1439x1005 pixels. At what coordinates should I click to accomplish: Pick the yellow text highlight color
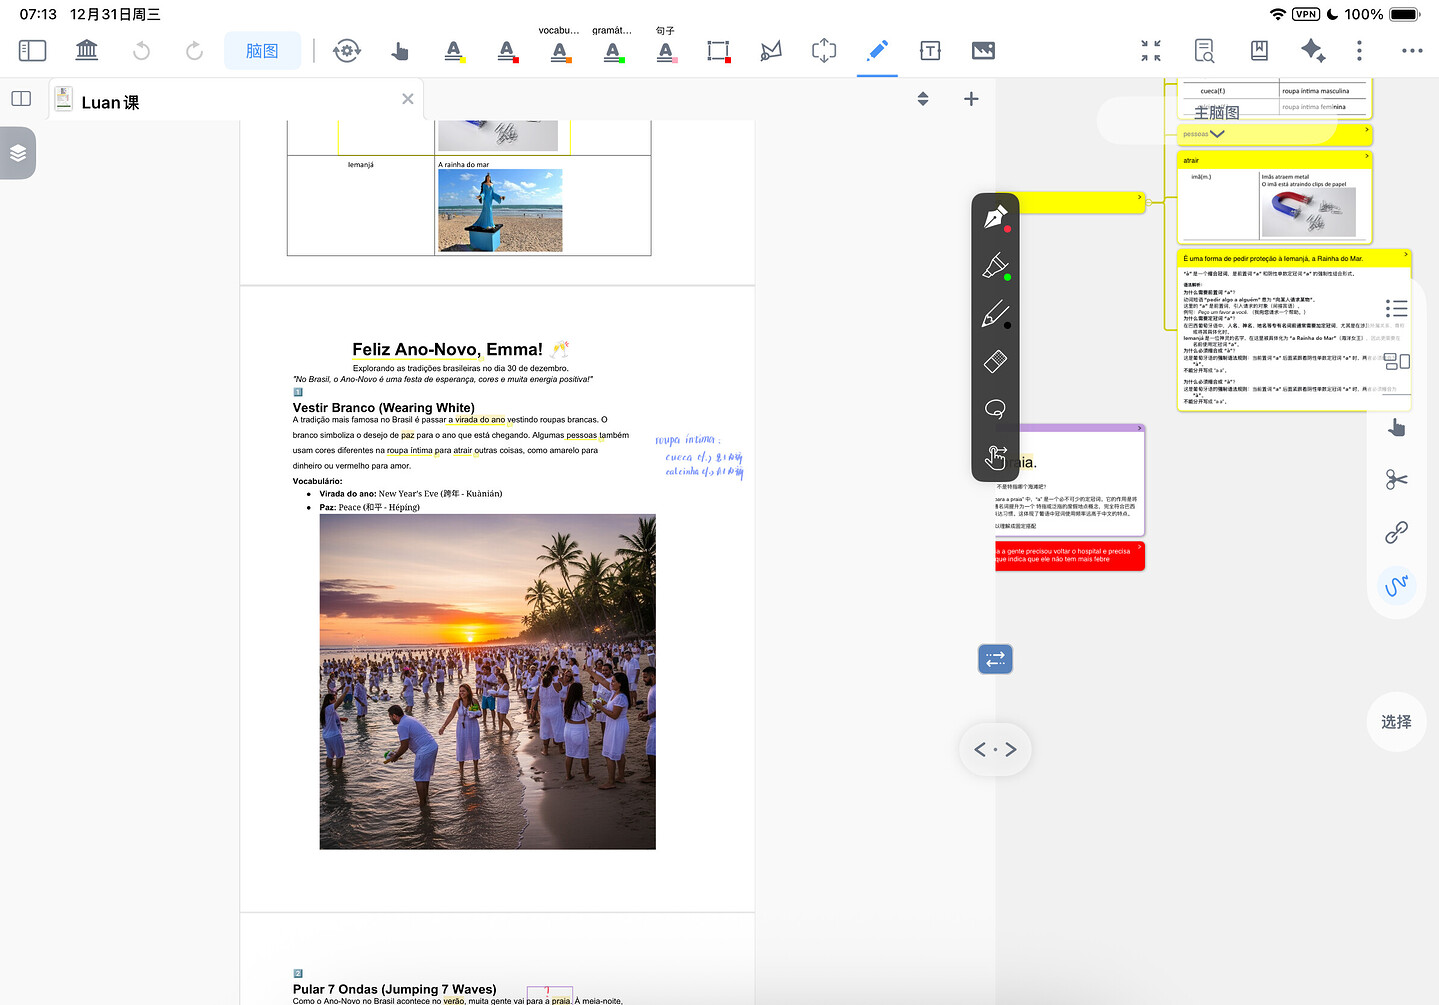click(454, 51)
